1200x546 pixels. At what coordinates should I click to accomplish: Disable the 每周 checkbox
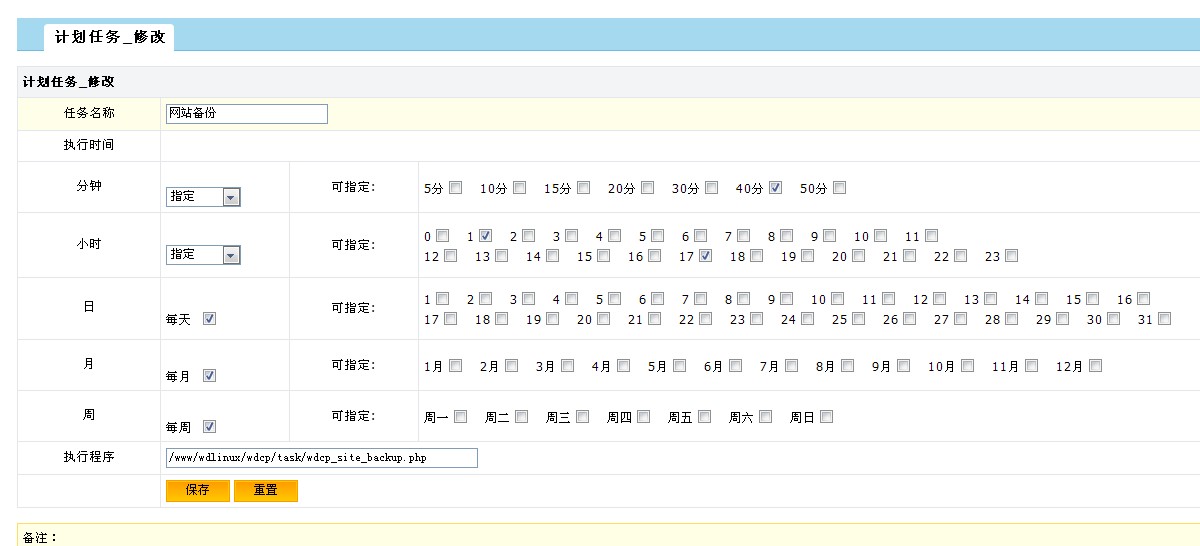(210, 426)
